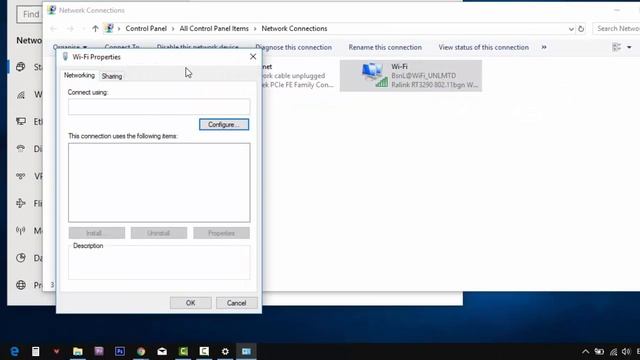Select Data usage icon in Settings sidebar
This screenshot has height=360, width=640.
pyautogui.click(x=21, y=258)
